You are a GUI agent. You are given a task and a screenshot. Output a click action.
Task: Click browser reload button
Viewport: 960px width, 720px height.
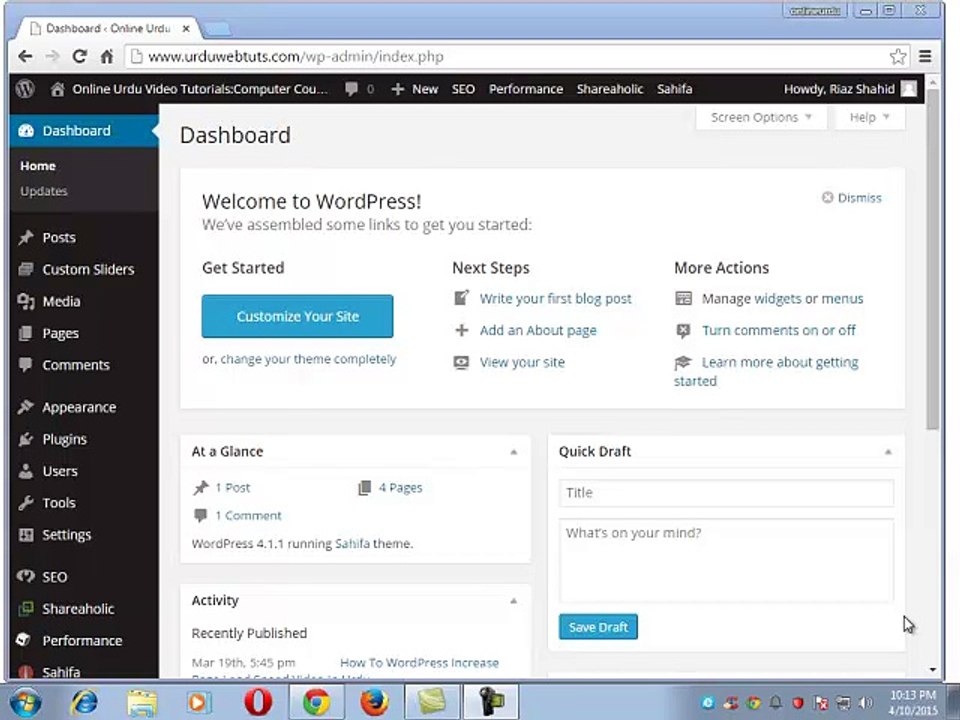tap(79, 56)
